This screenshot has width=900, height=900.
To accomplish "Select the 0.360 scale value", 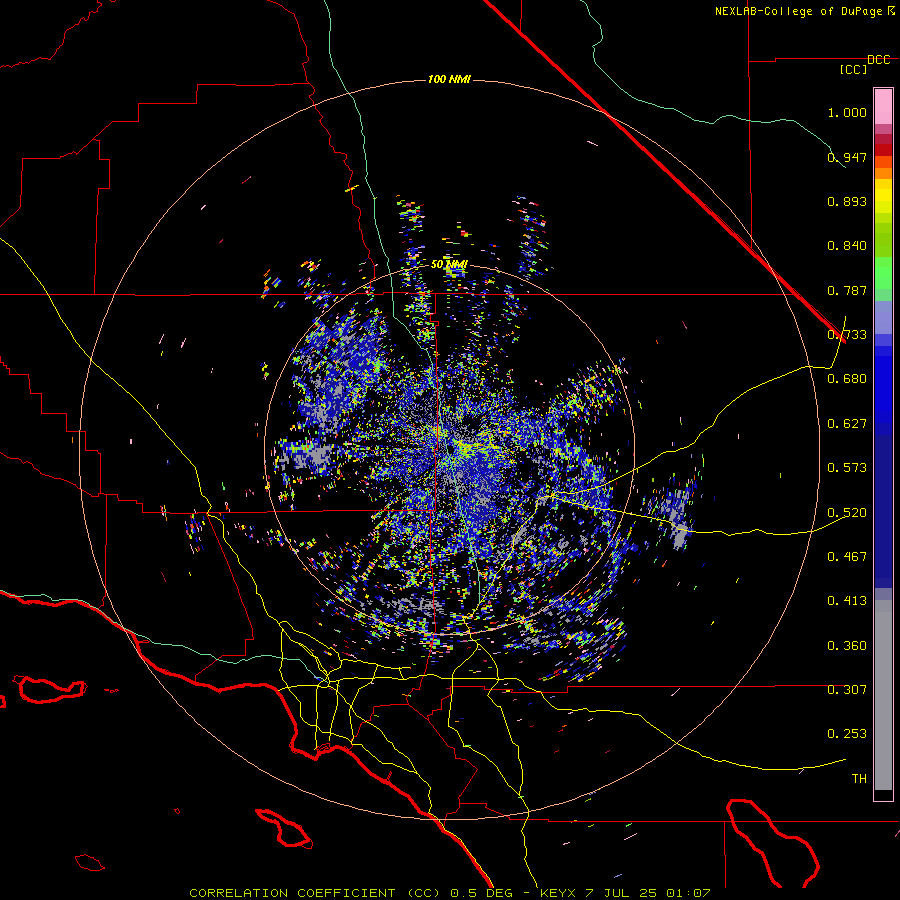I will [x=847, y=646].
